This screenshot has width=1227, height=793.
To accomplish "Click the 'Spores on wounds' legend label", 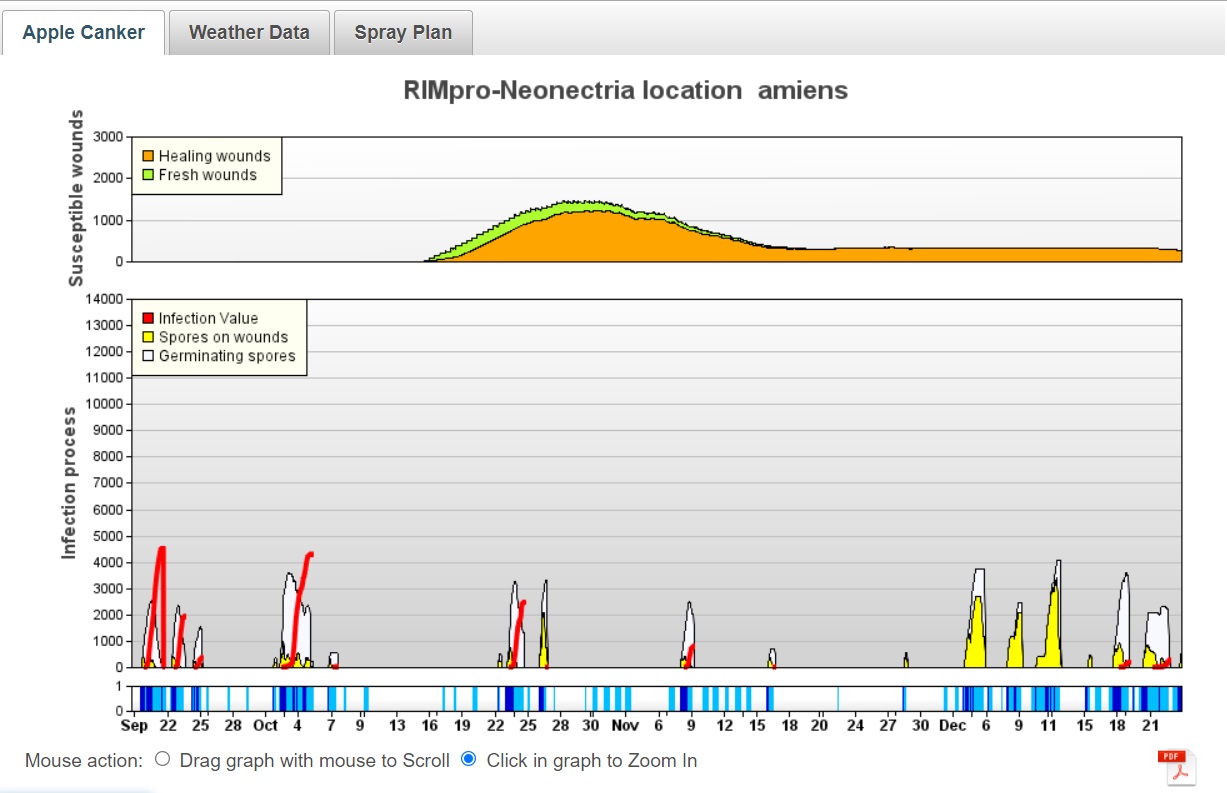I will (223, 337).
